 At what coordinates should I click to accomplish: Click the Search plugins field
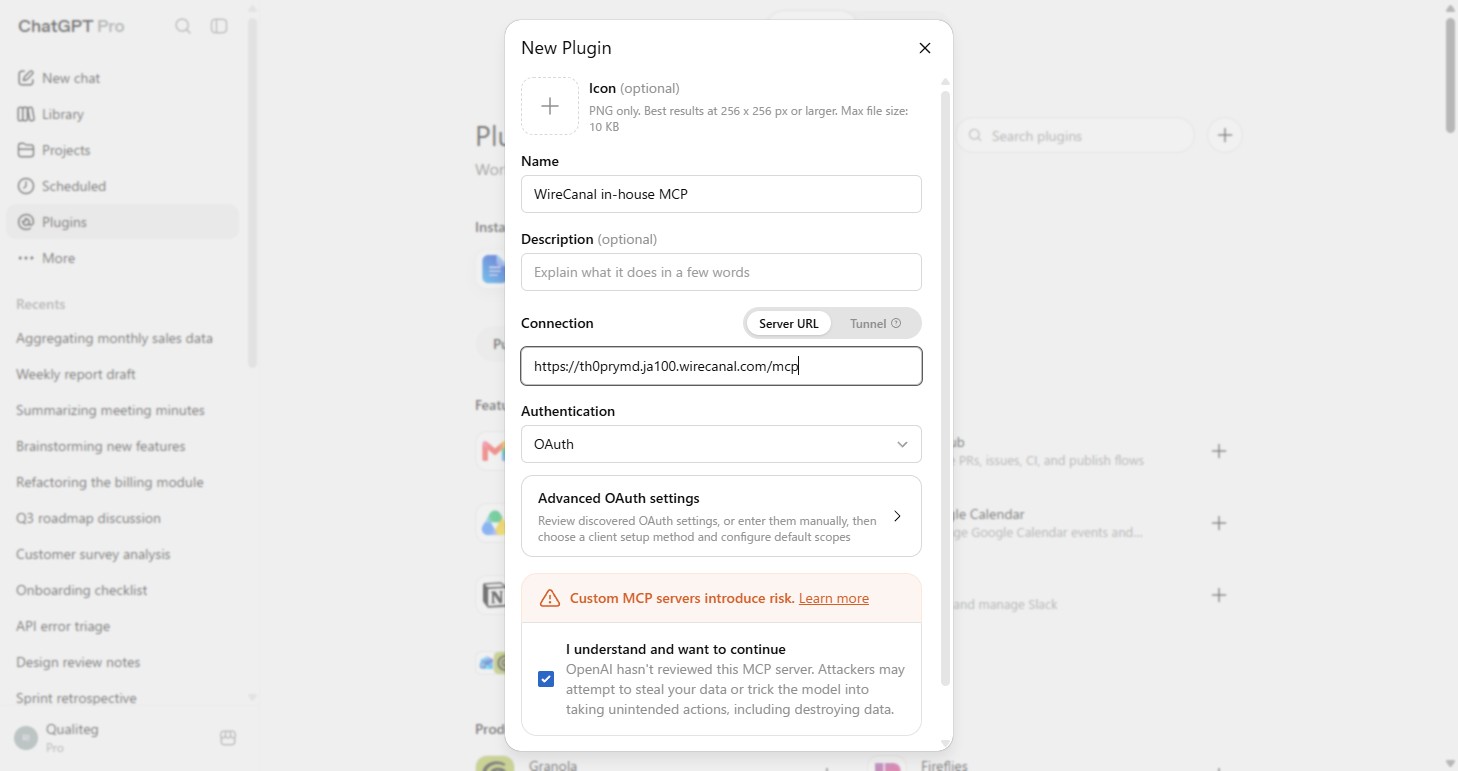point(1075,136)
